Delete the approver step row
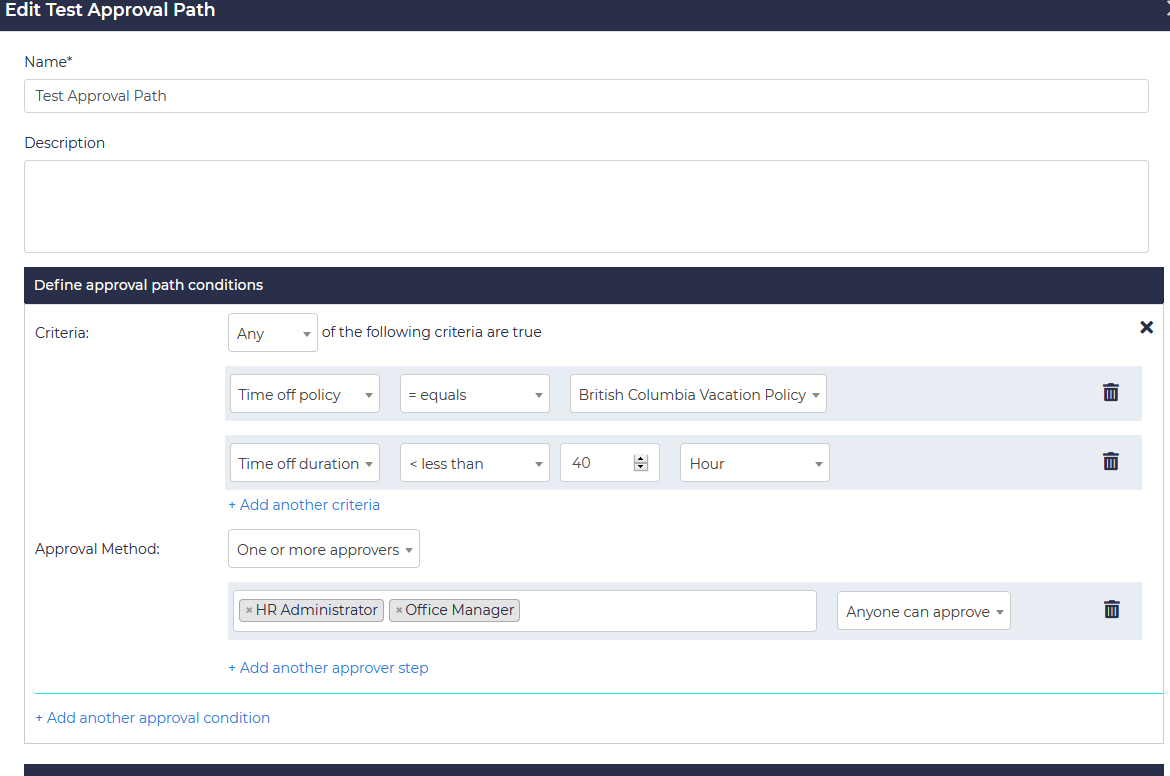Screen dimensions: 1170x776 tap(1111, 609)
